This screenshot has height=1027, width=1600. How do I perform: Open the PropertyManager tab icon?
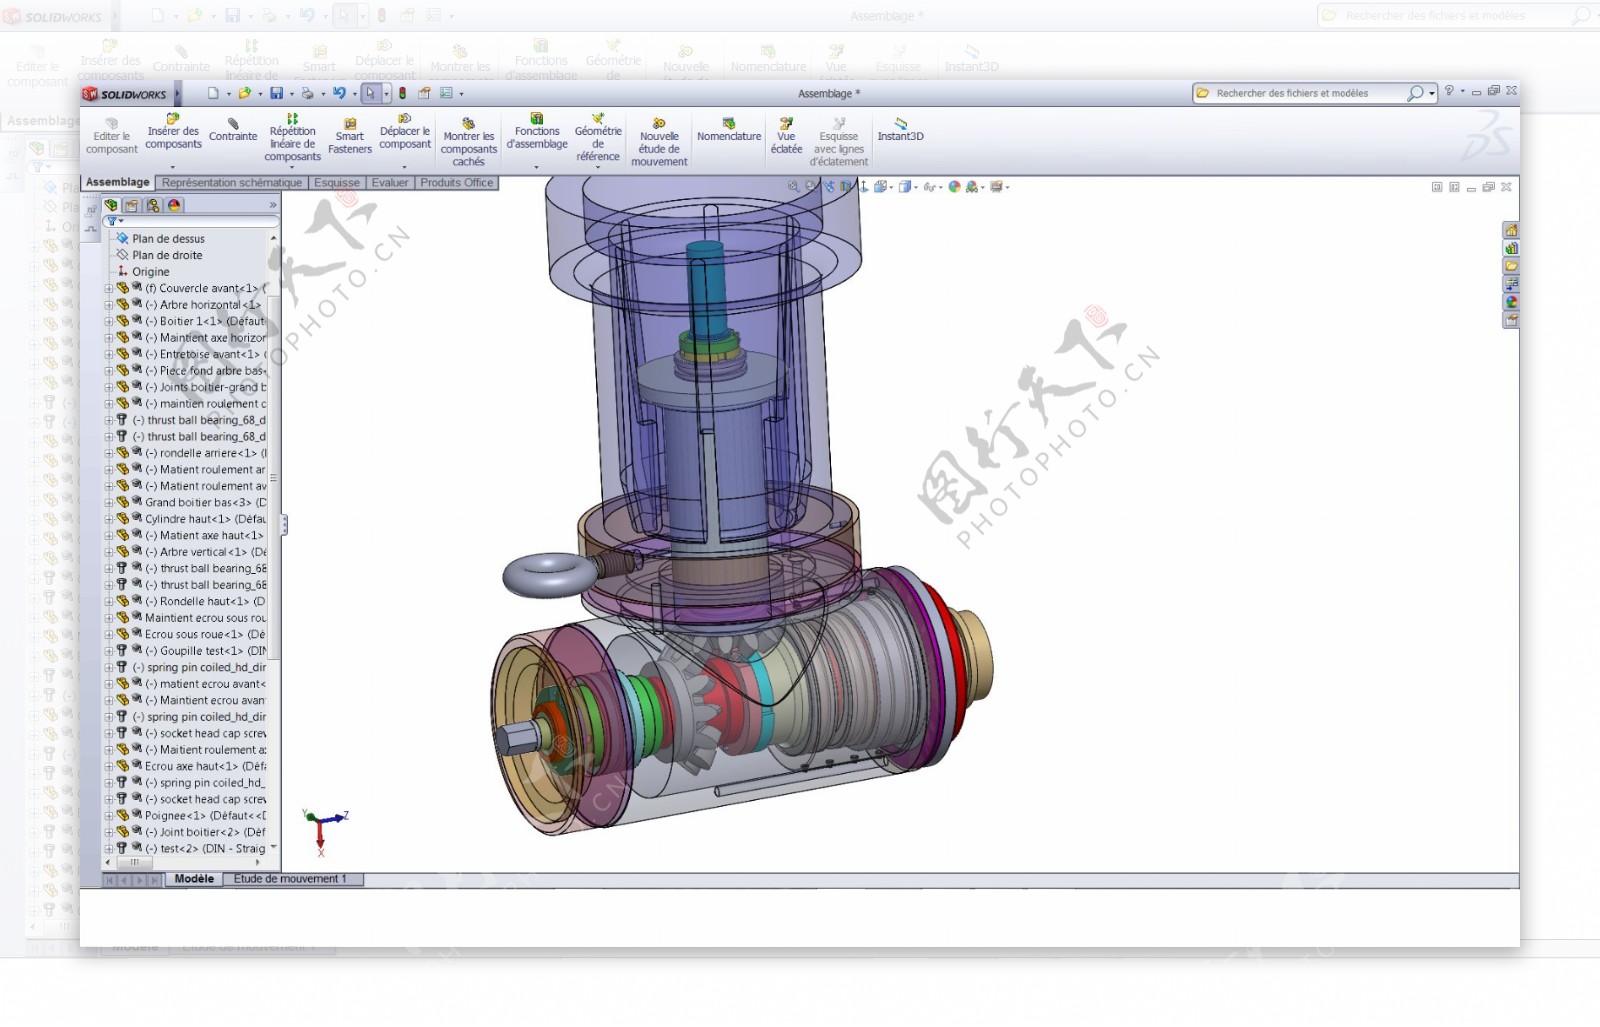(x=132, y=205)
